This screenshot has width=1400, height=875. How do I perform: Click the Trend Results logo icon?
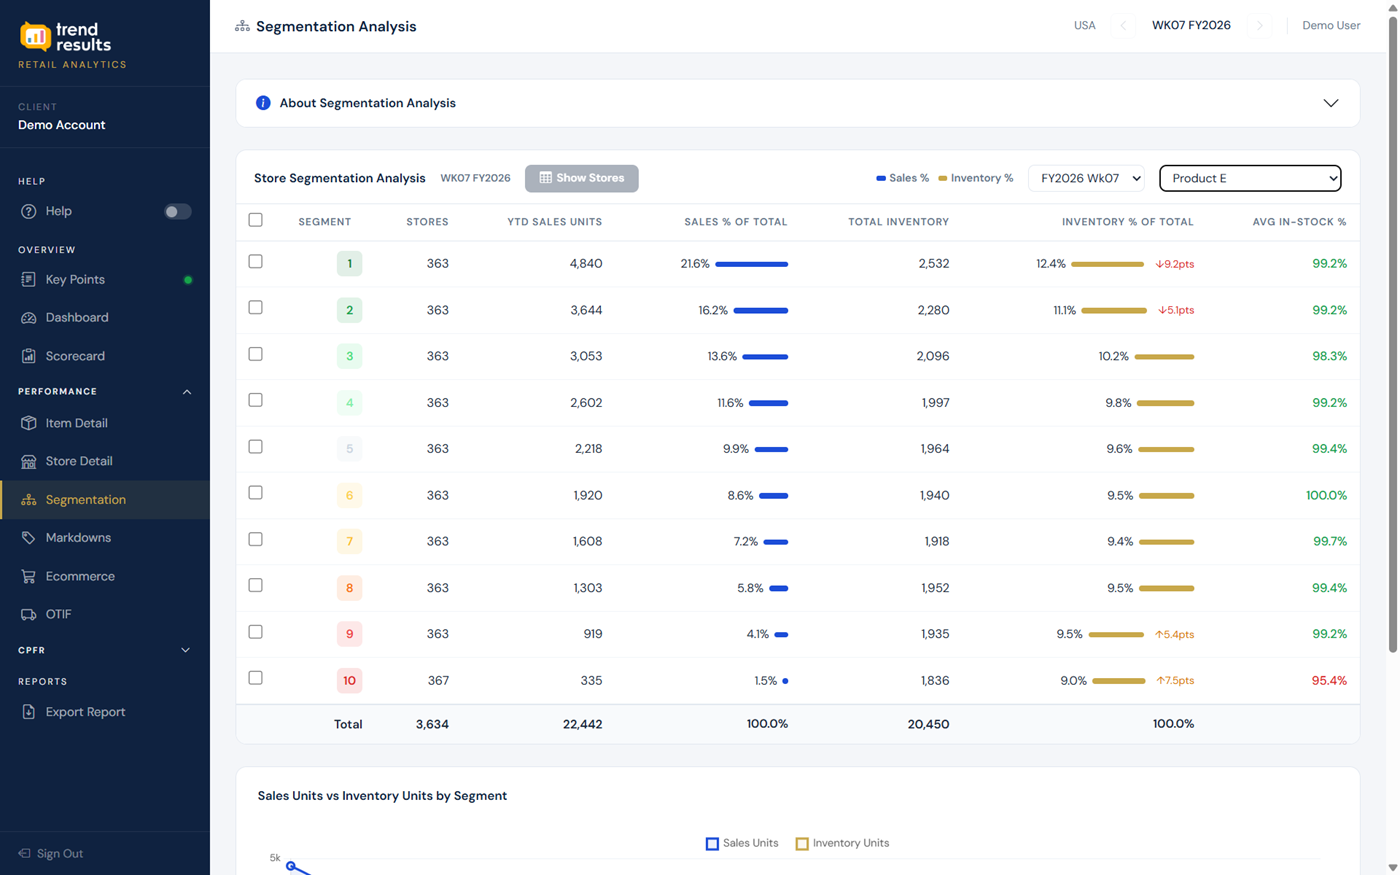point(35,37)
